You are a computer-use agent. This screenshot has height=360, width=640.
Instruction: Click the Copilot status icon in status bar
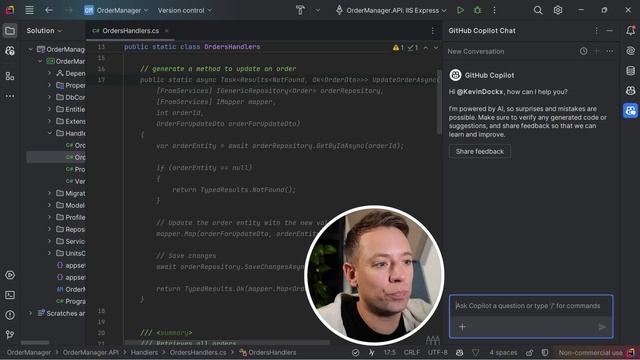(460, 353)
